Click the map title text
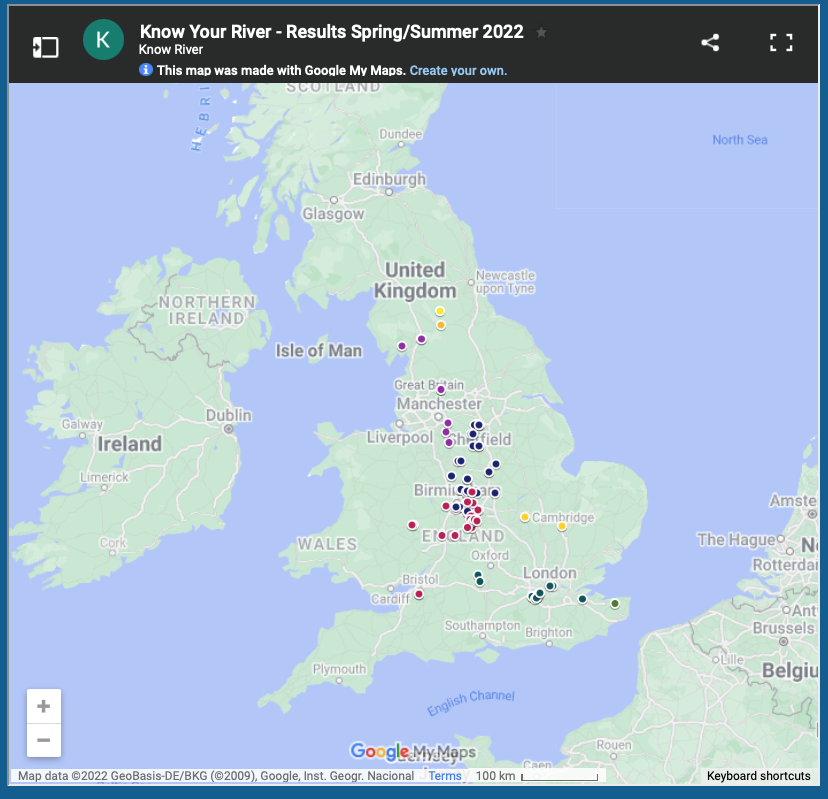 [x=331, y=31]
